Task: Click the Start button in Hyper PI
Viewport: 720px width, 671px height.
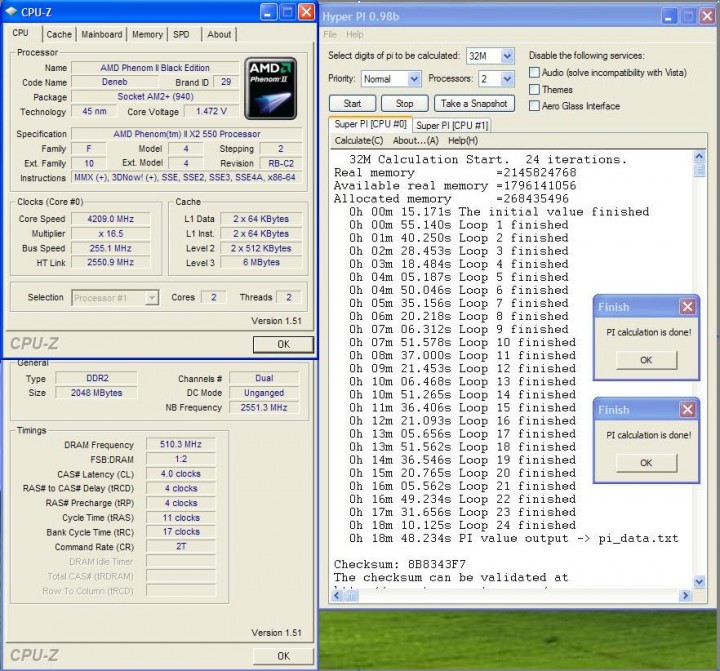Action: click(x=352, y=103)
